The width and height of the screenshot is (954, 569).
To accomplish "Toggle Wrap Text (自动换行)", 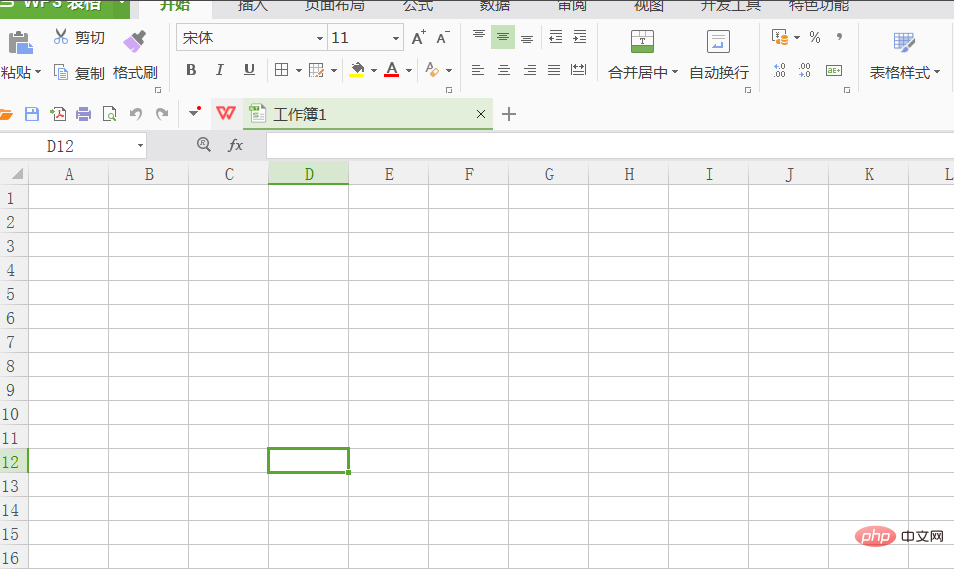I will click(x=718, y=55).
